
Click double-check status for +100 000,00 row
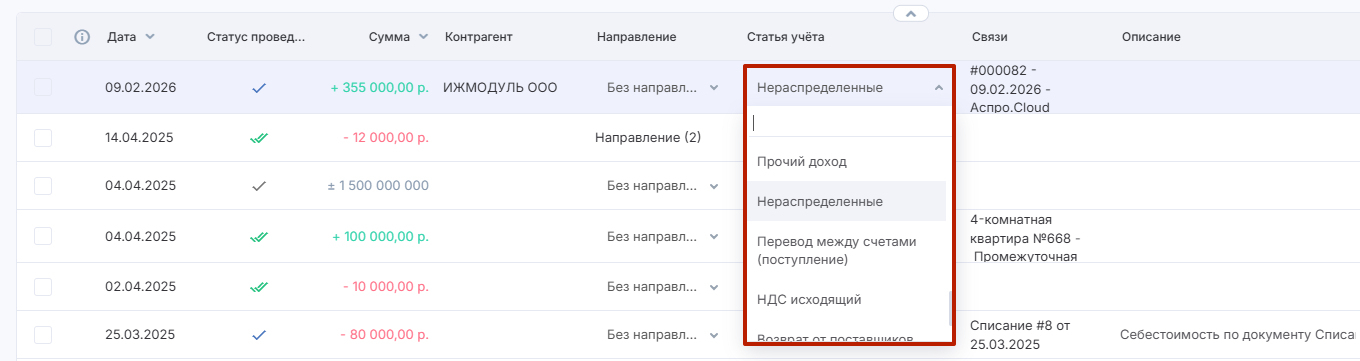pos(259,237)
